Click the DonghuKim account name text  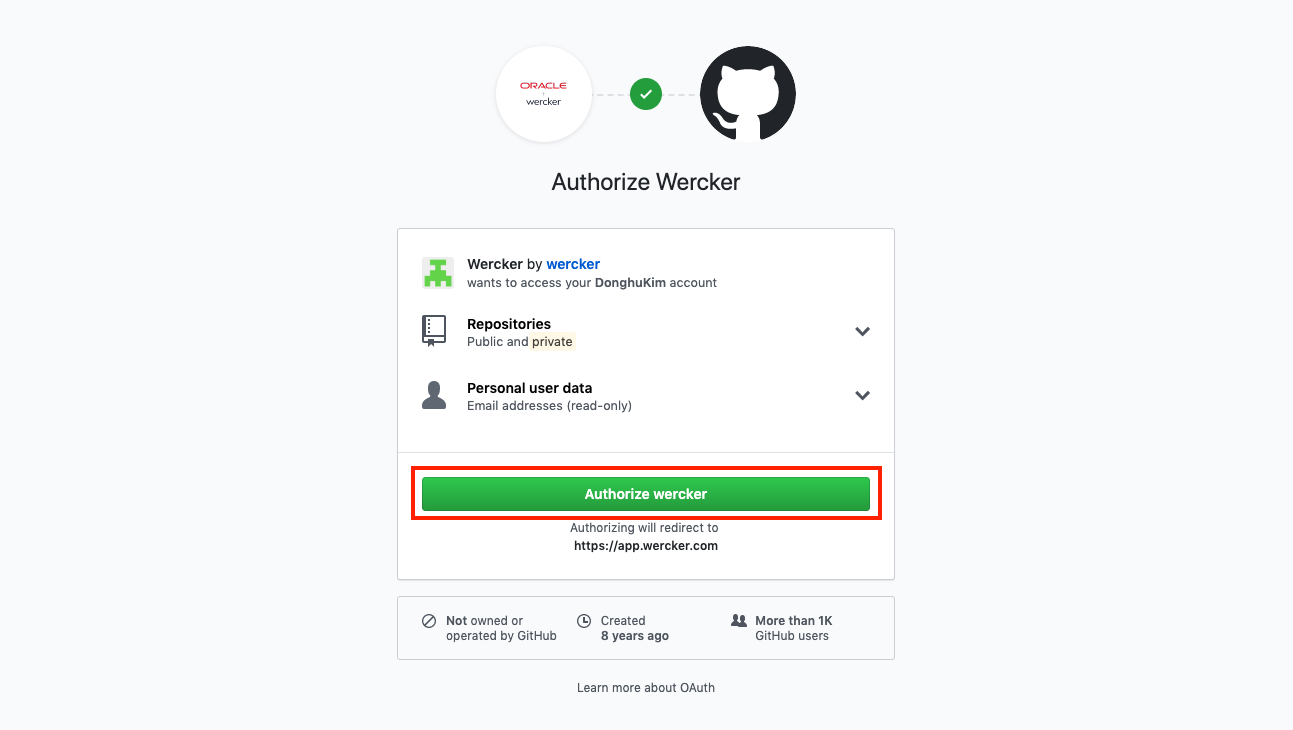[628, 283]
